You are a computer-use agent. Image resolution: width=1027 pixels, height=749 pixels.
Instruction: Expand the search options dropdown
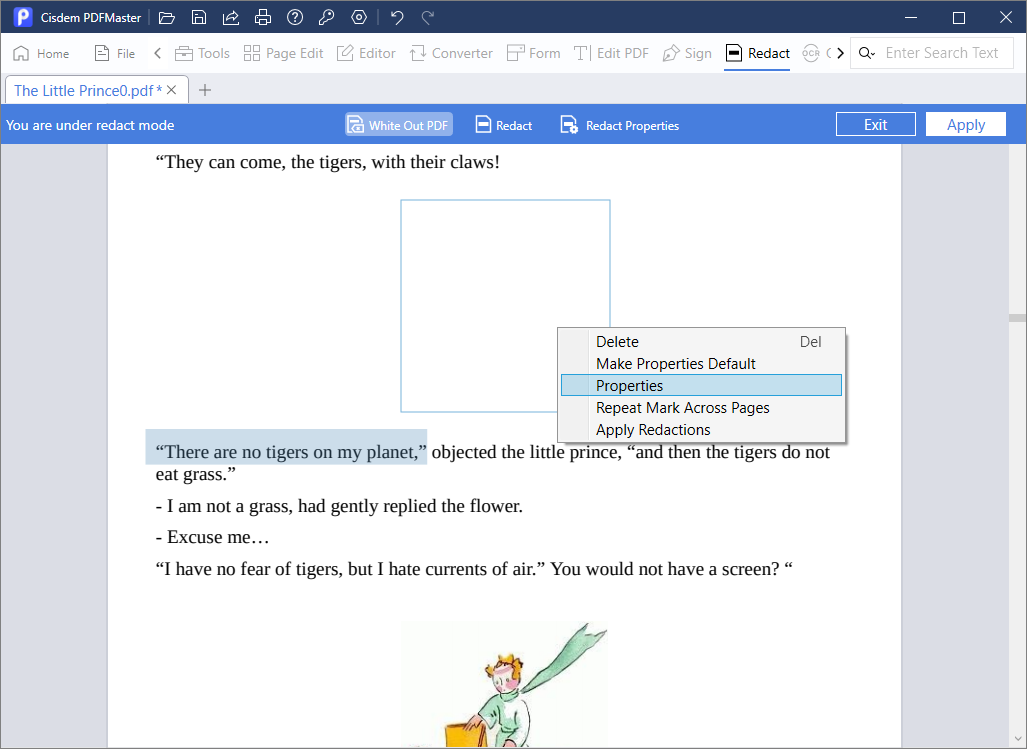pos(867,53)
